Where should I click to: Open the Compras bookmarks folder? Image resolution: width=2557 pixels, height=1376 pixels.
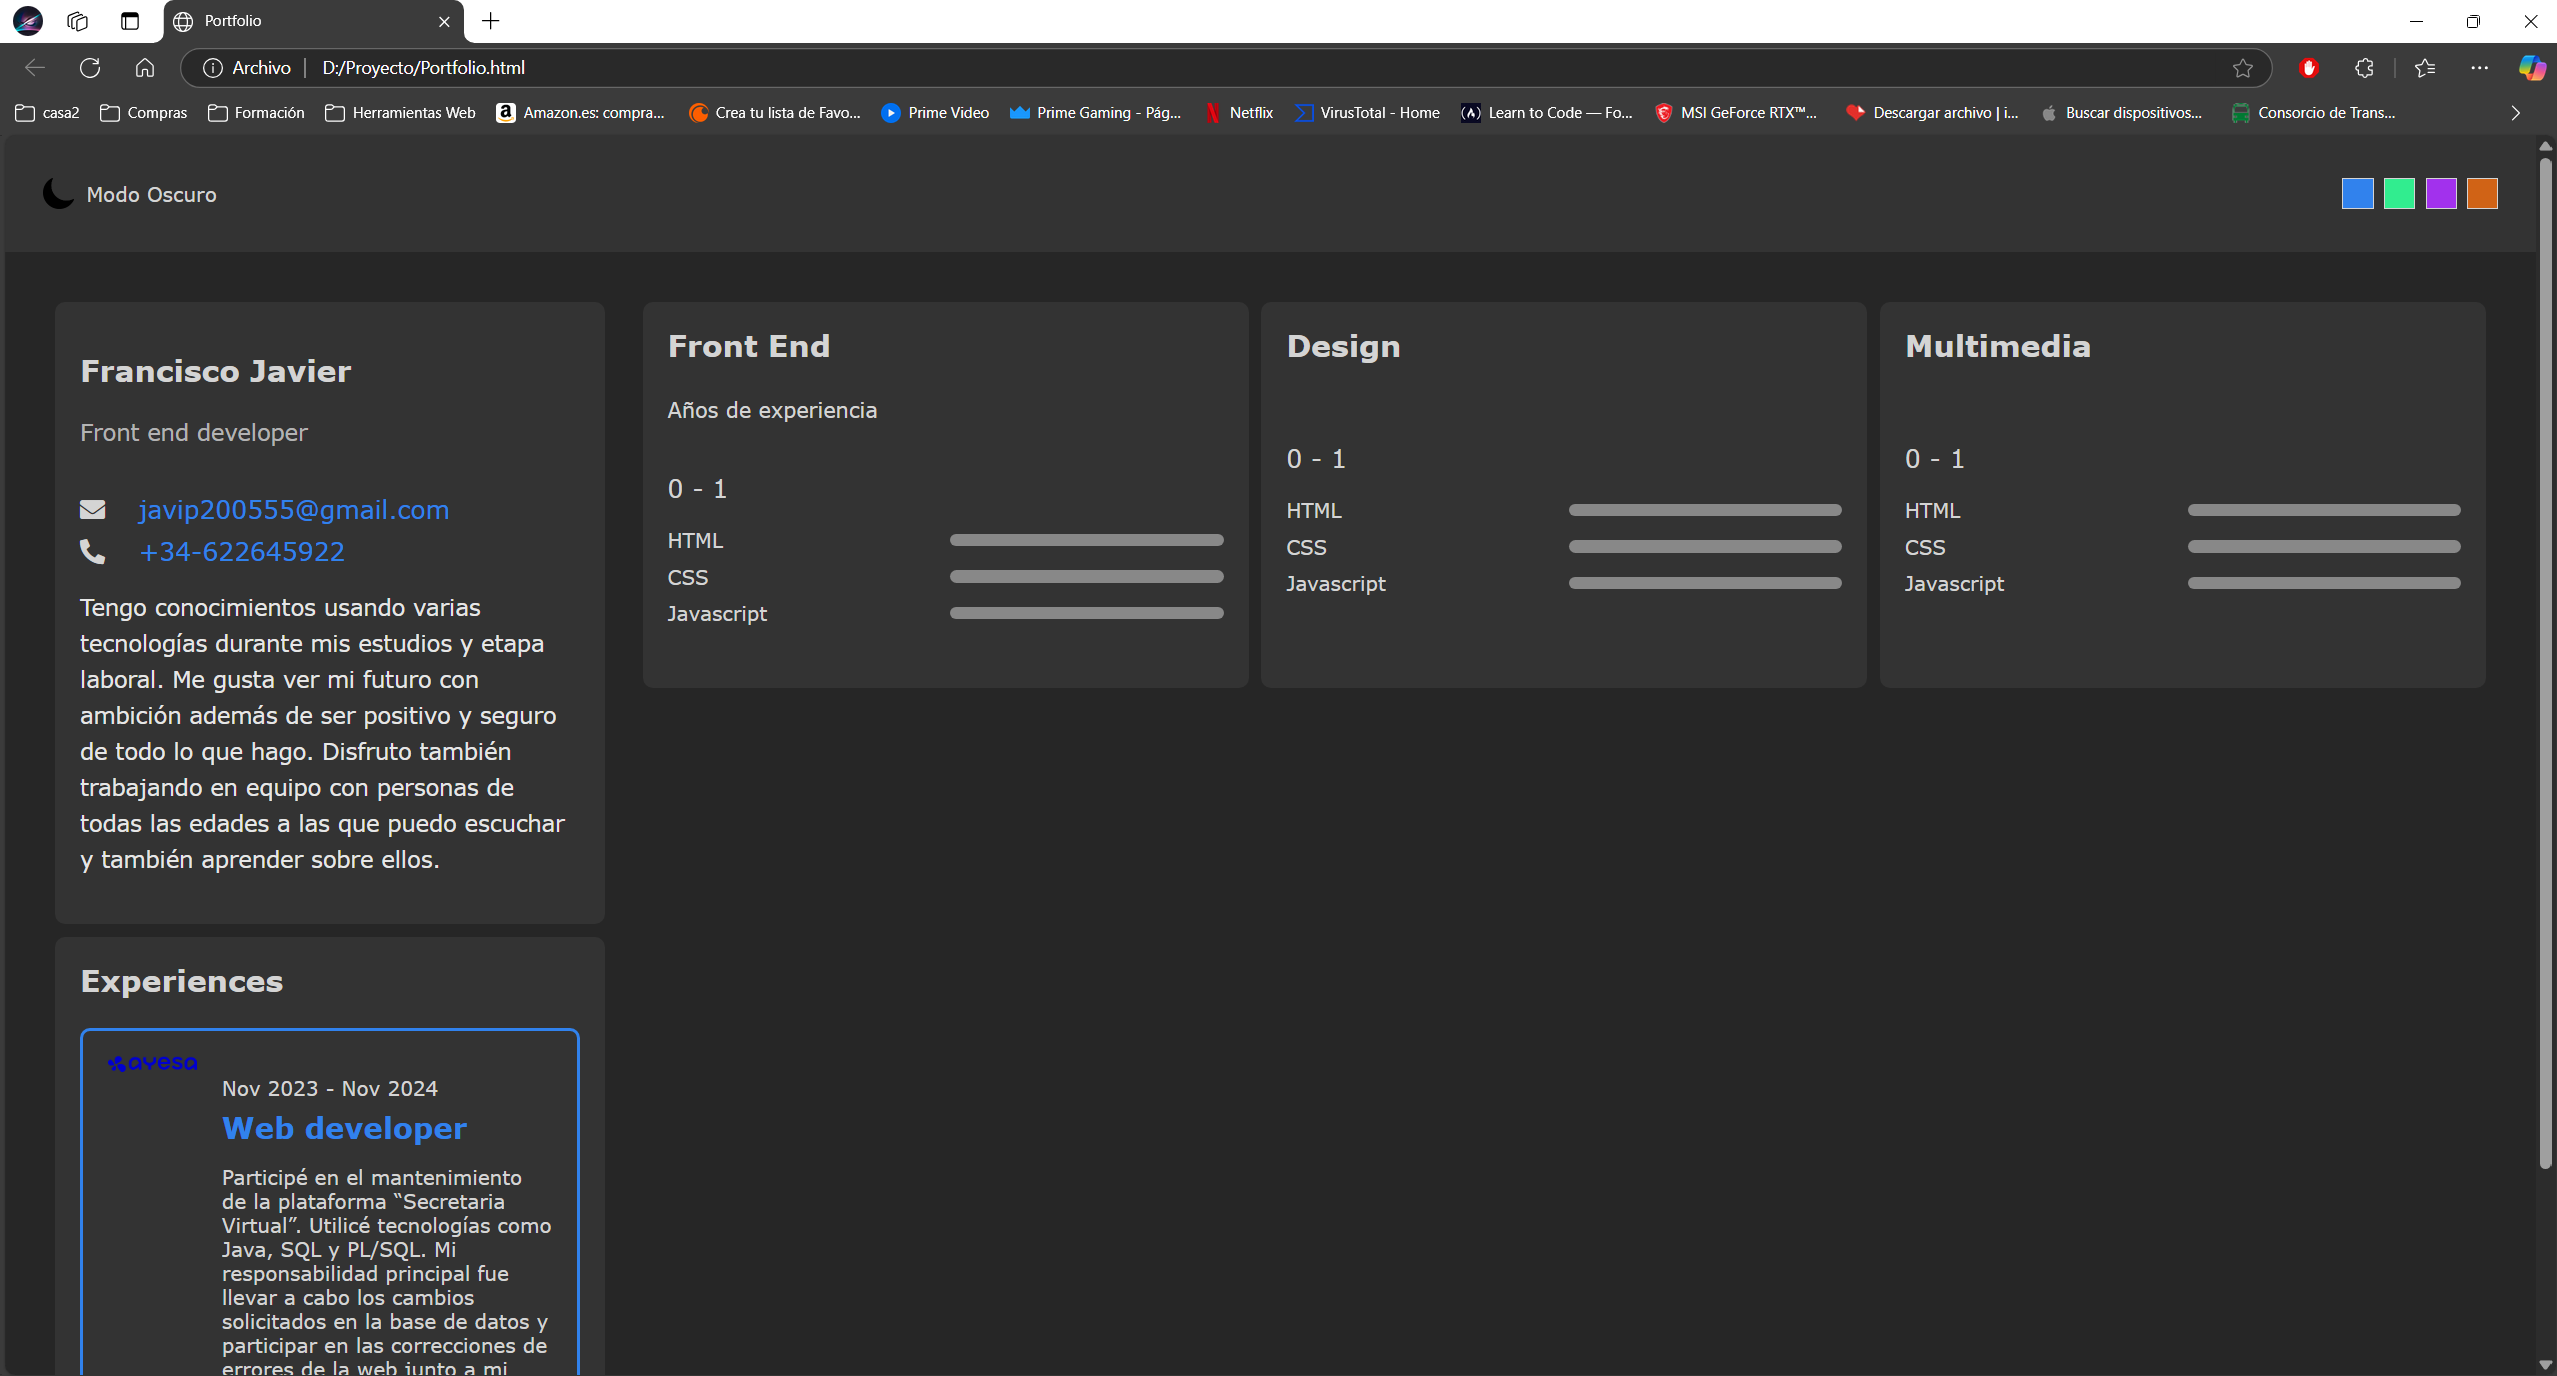coord(143,113)
